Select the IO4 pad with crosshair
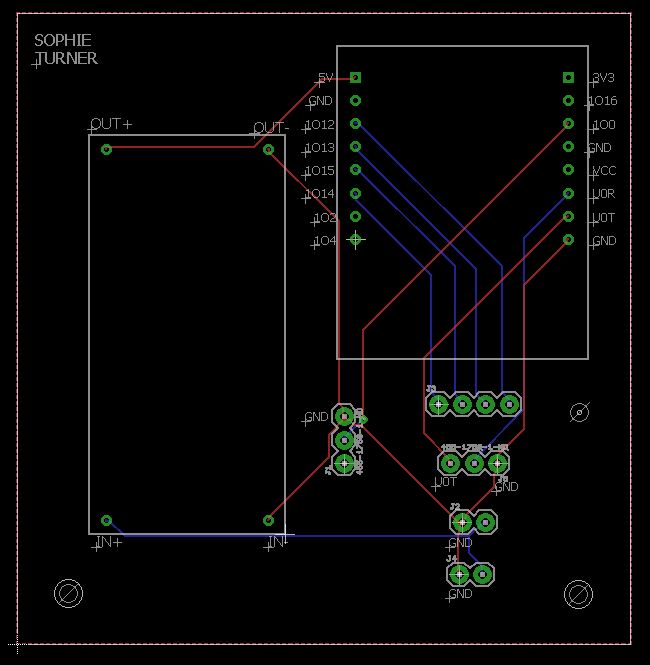This screenshot has height=665, width=650. coord(355,239)
